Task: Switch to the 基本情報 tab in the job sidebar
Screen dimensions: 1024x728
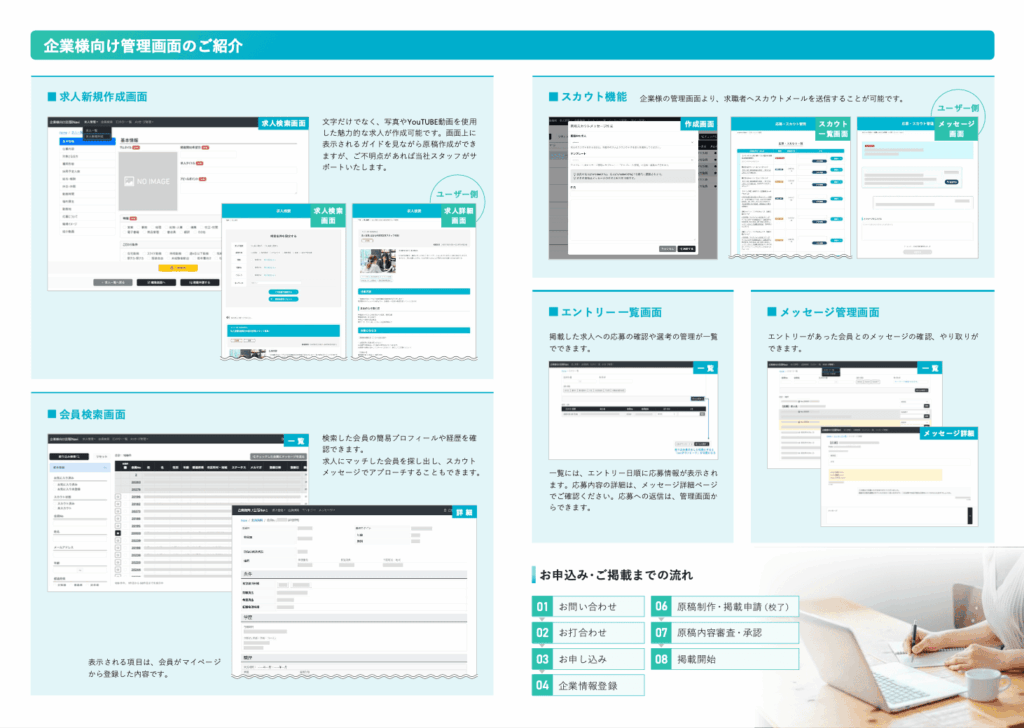Action: point(87,141)
